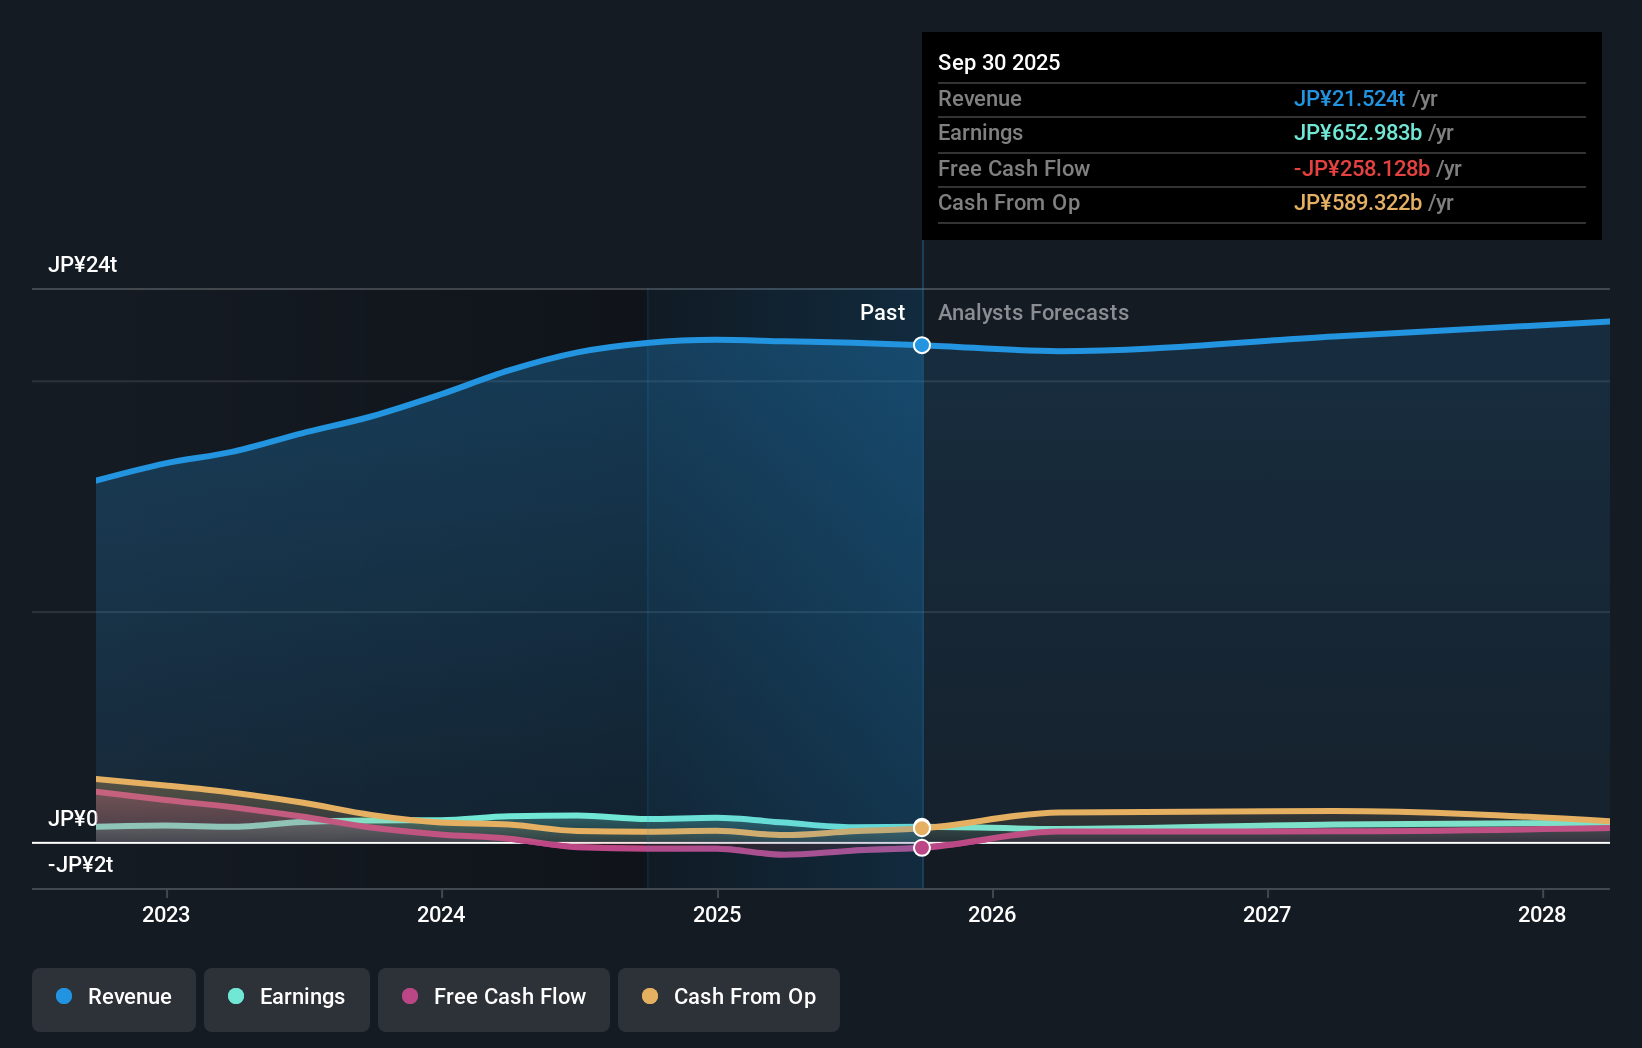
Task: Click the JP¥24t axis gridline label
Action: tap(83, 265)
